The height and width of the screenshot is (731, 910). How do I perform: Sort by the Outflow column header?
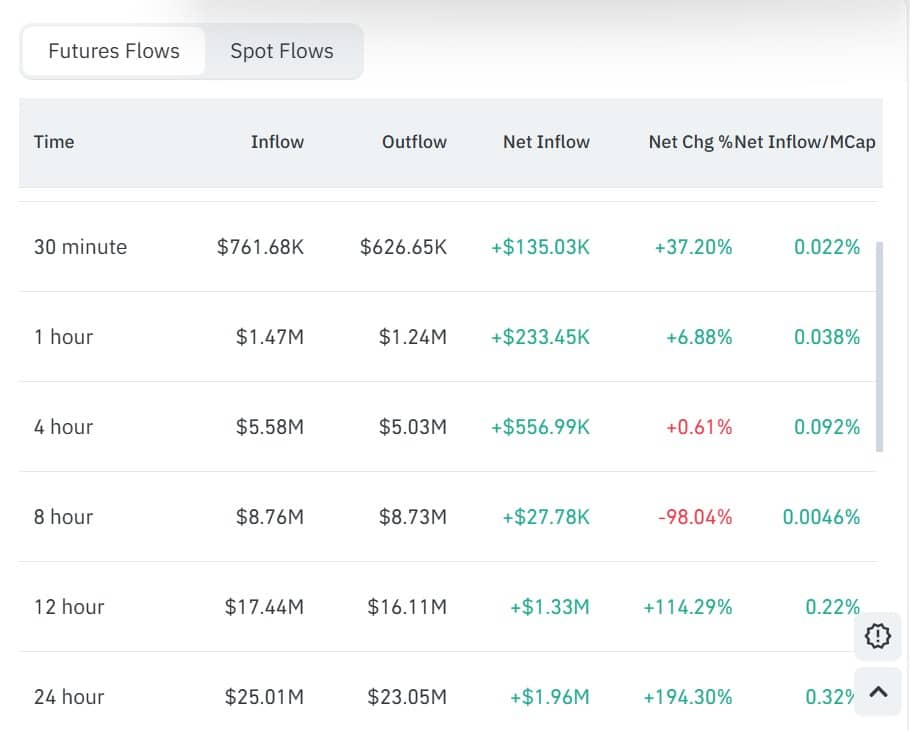pos(414,142)
